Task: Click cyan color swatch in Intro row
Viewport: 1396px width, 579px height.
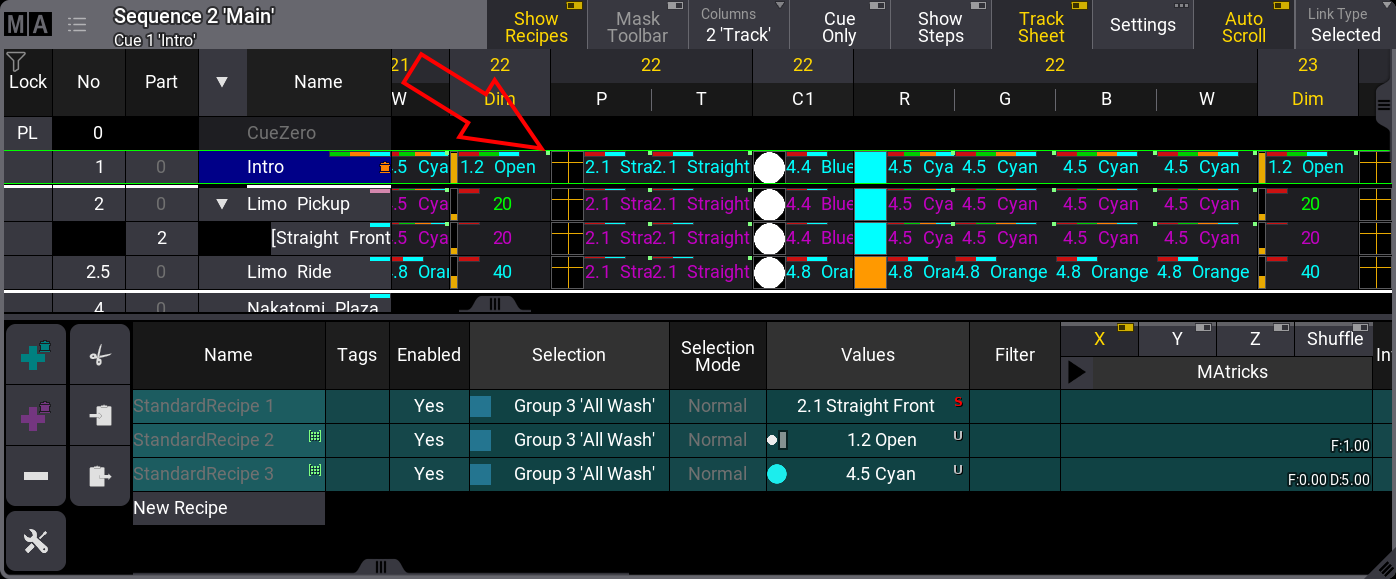Action: click(870, 168)
